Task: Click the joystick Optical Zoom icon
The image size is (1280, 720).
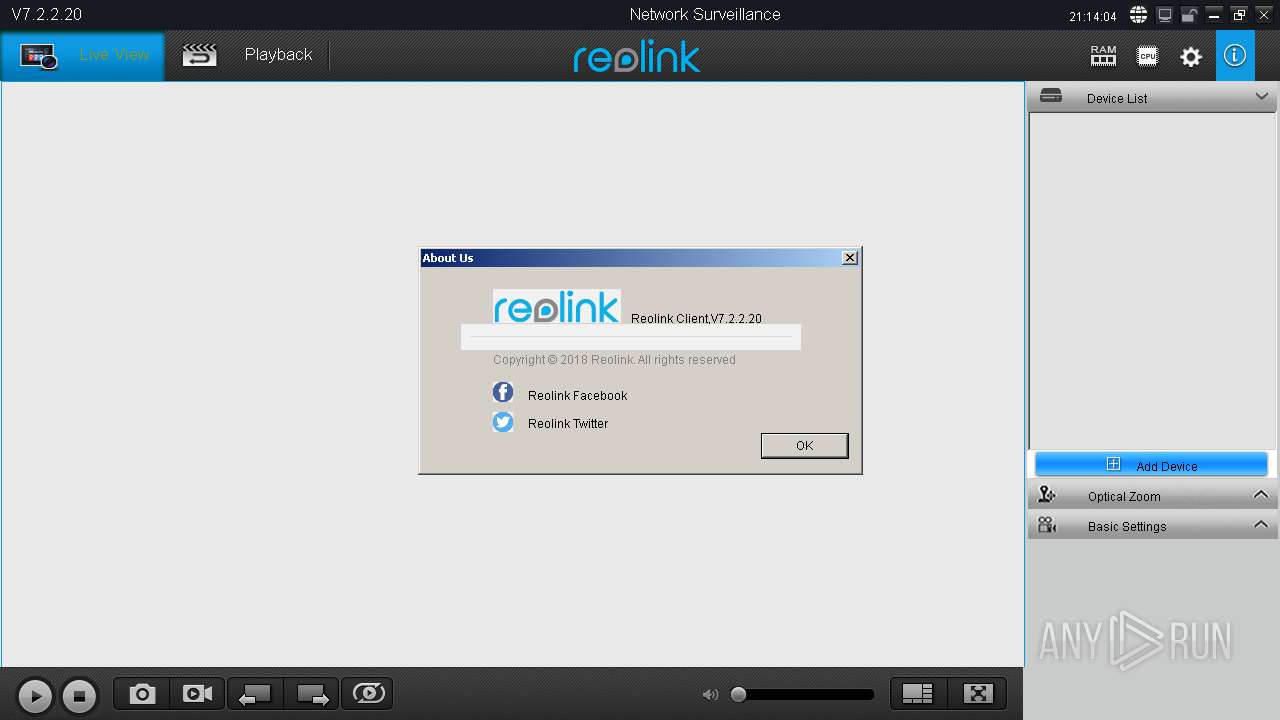Action: [x=1047, y=495]
